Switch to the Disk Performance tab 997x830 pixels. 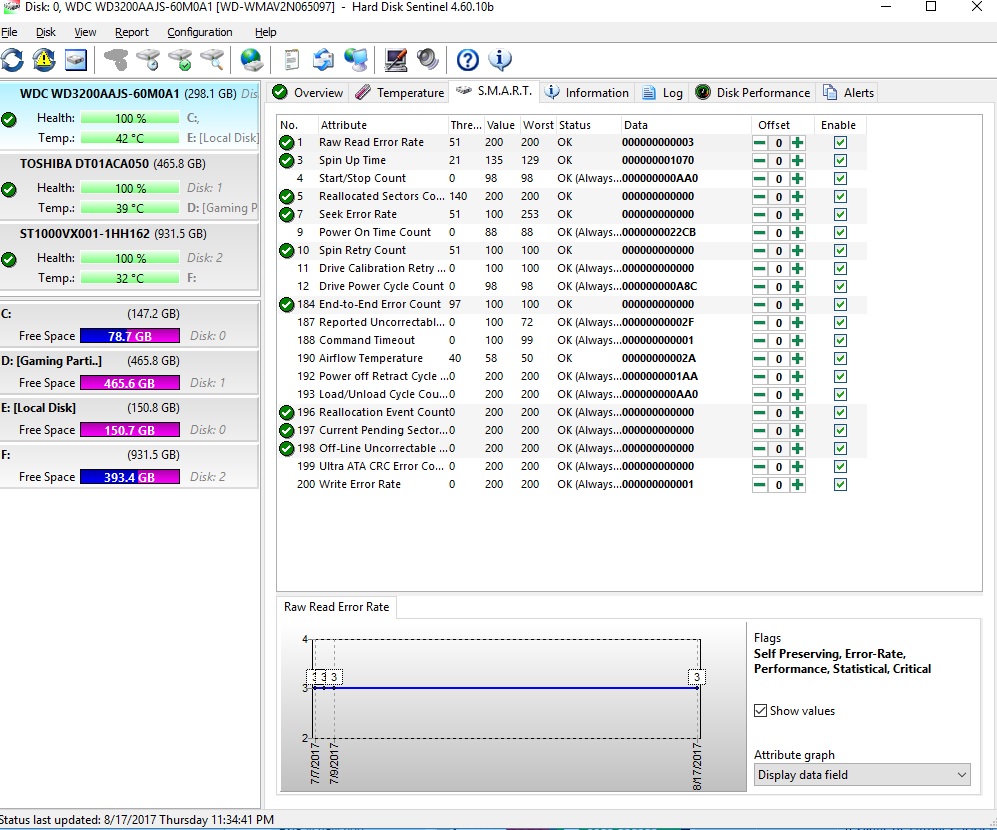coord(752,93)
